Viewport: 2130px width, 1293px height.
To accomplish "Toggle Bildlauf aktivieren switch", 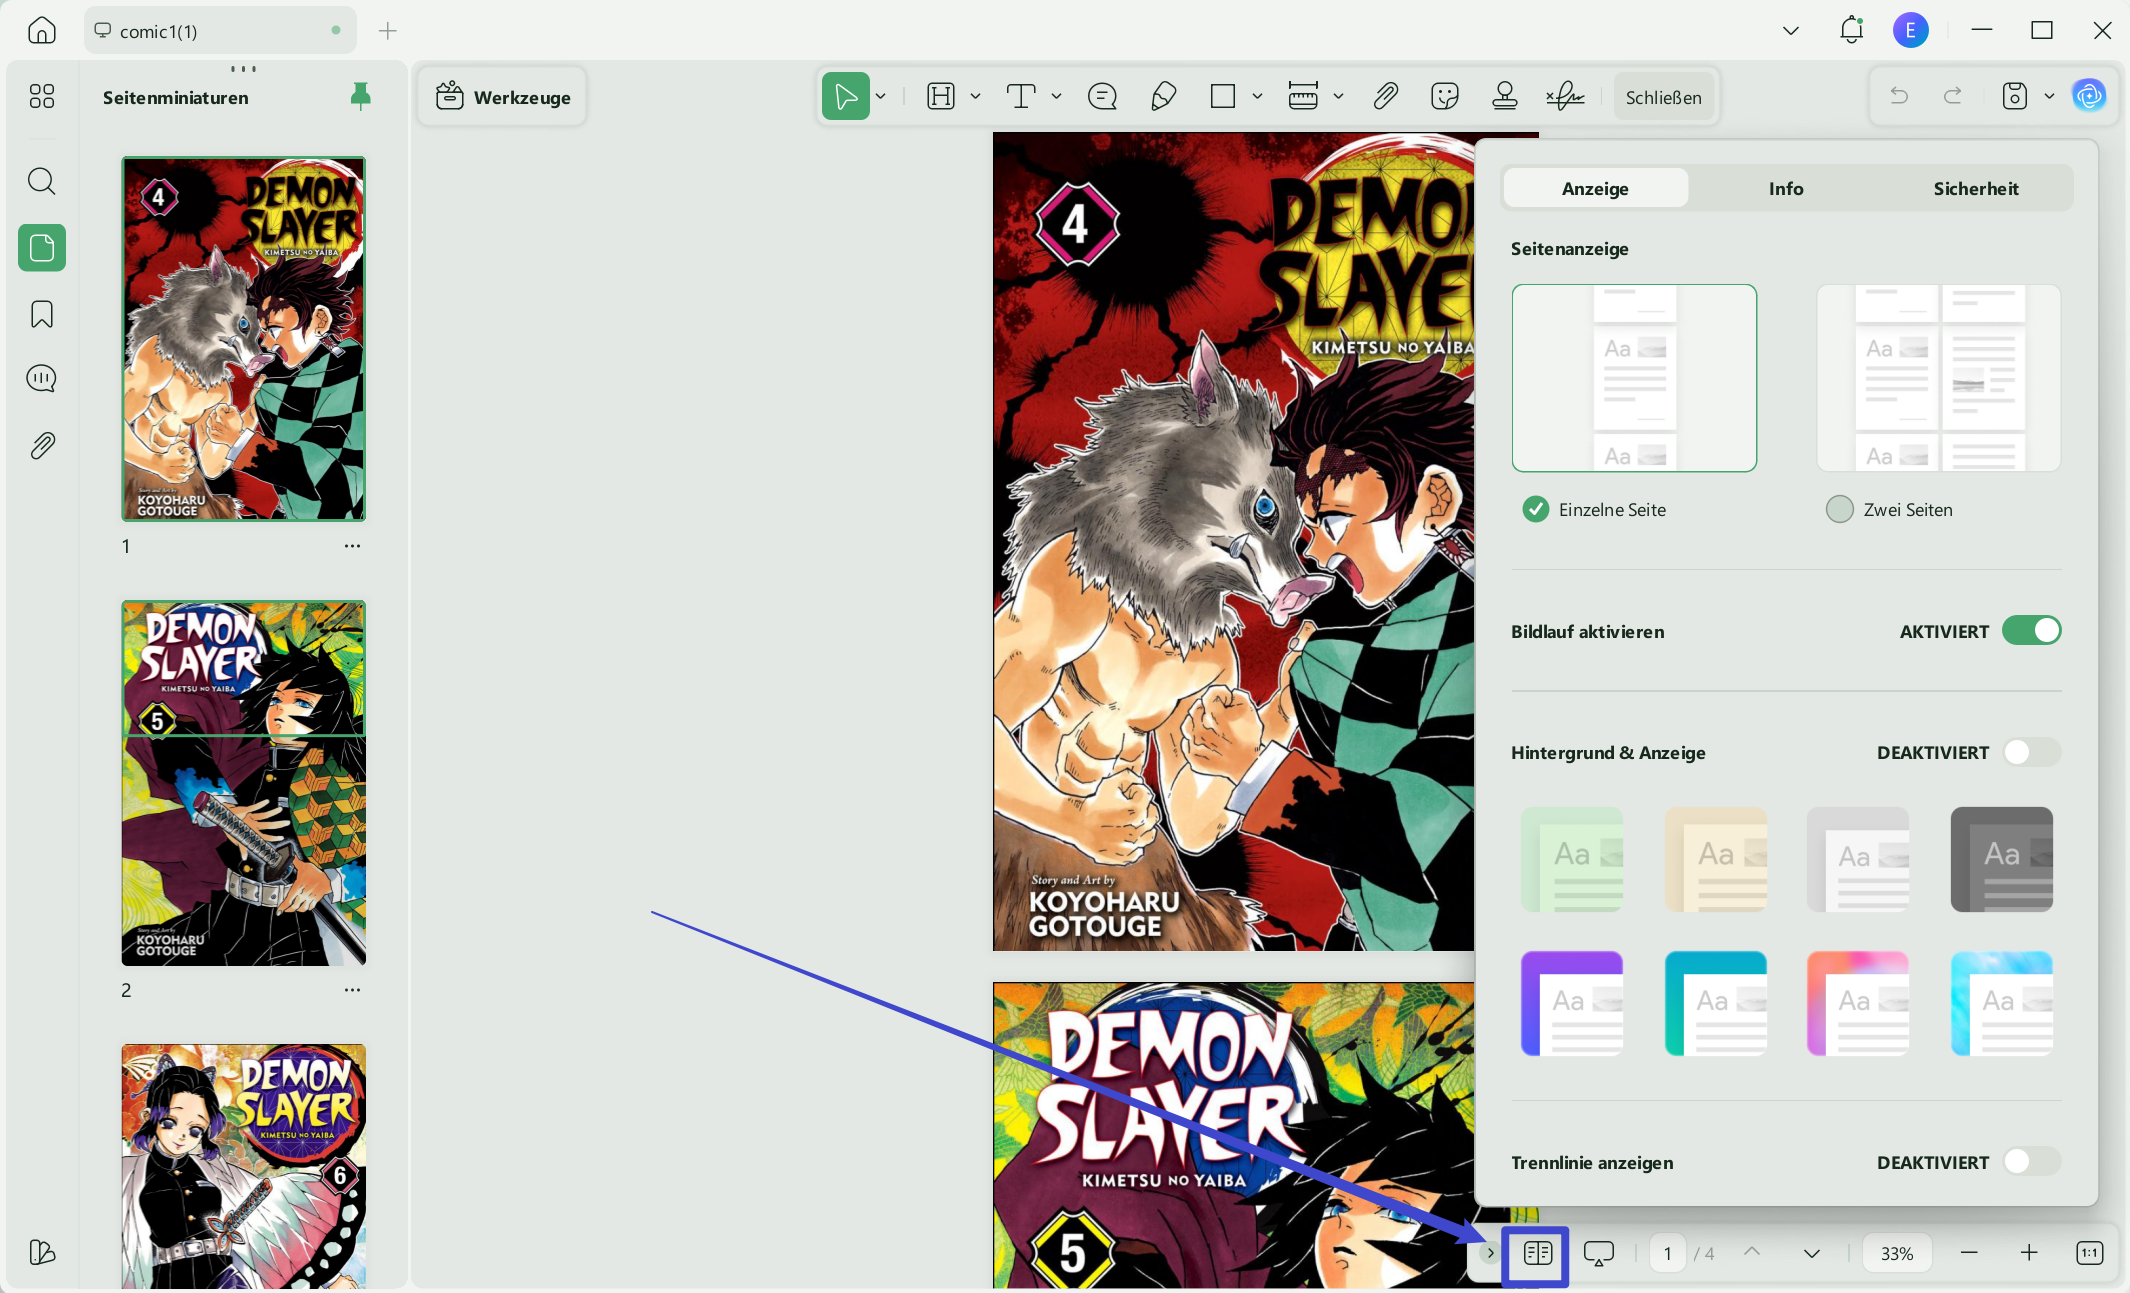I will (x=2032, y=631).
